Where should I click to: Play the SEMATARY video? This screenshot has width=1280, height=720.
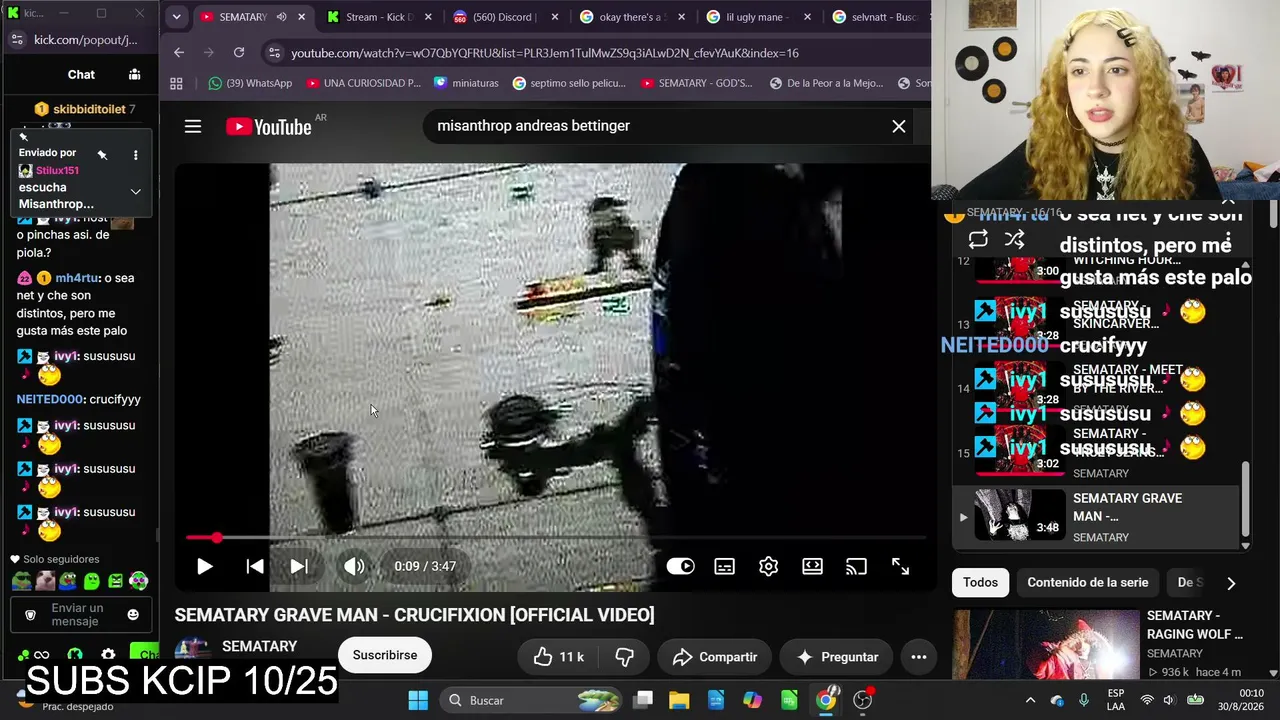pos(204,566)
